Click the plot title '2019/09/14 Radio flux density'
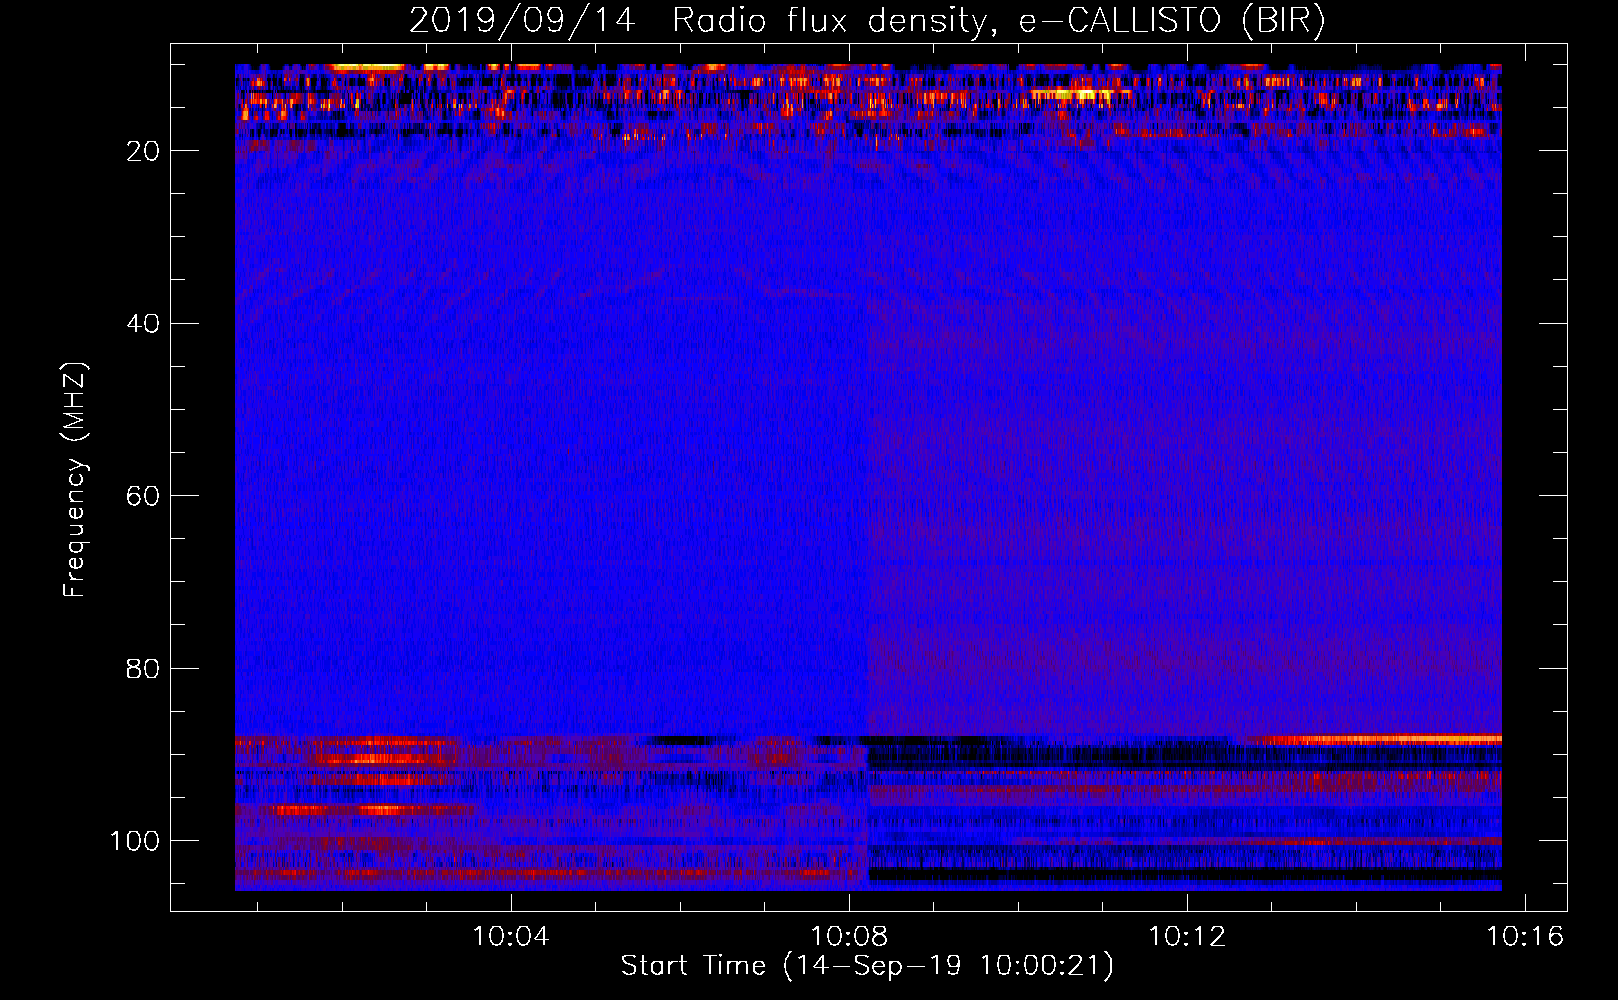The width and height of the screenshot is (1618, 1000). [x=867, y=21]
